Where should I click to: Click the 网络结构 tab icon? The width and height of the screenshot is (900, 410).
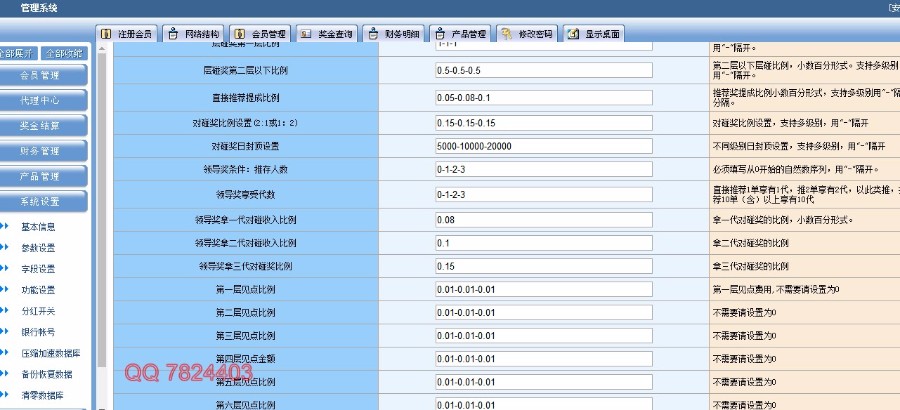173,34
